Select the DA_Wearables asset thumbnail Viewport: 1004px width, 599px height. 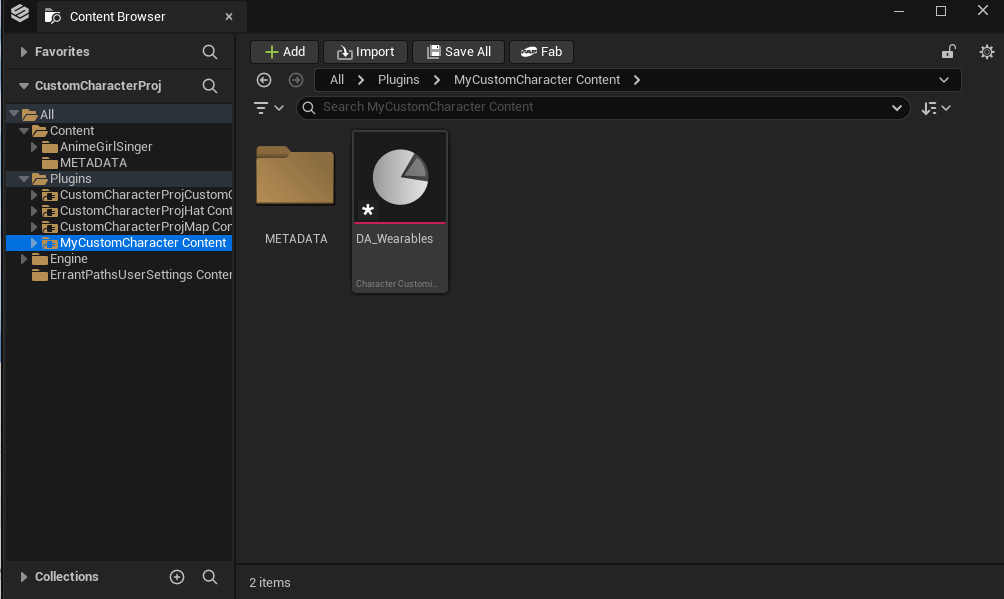click(400, 177)
